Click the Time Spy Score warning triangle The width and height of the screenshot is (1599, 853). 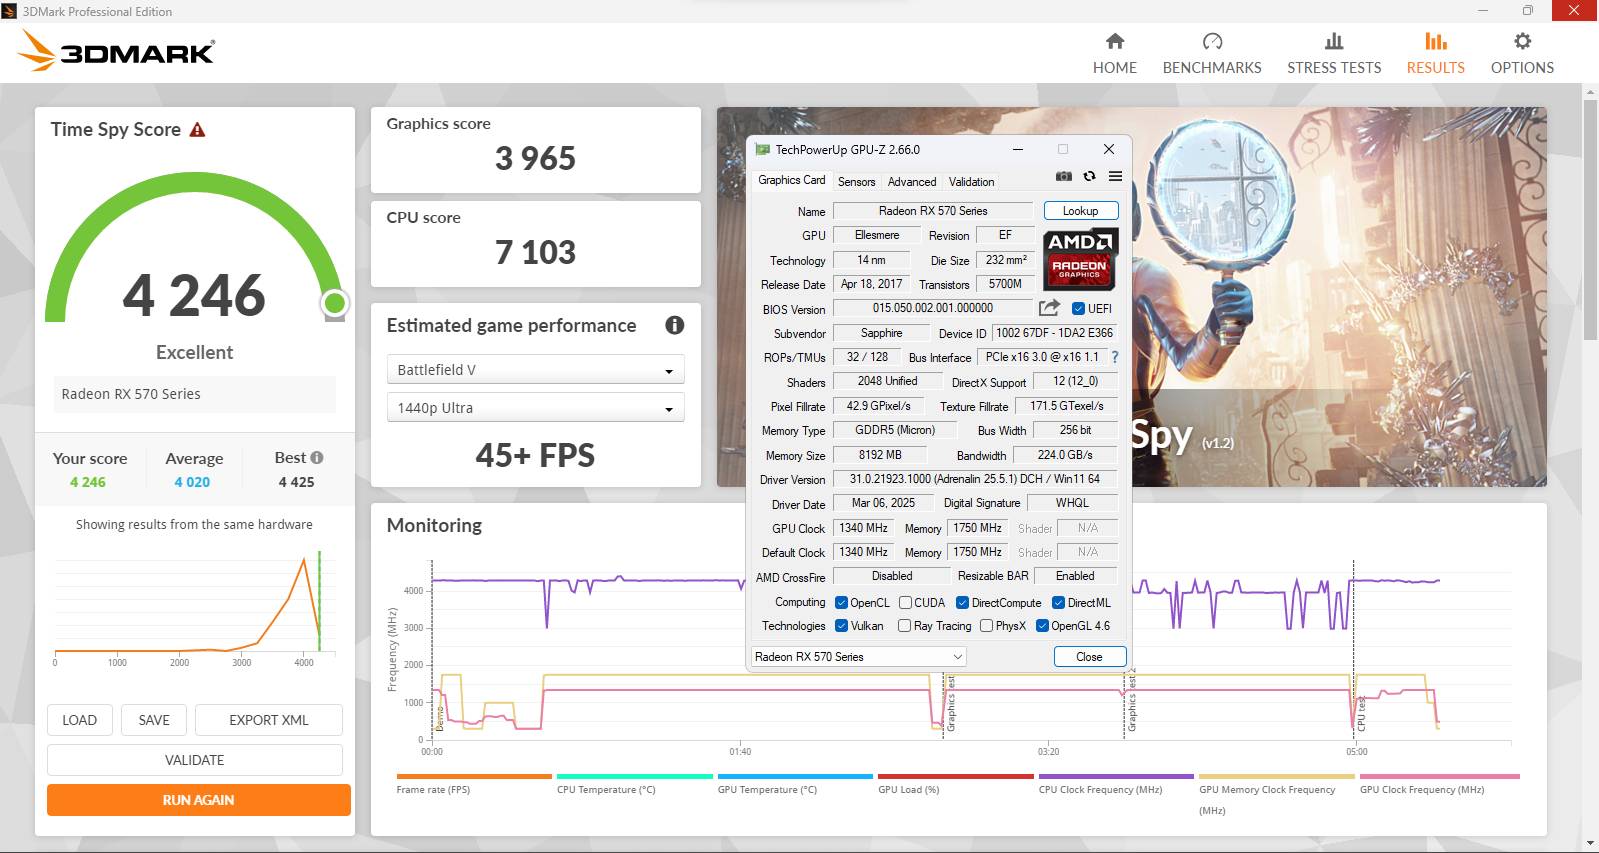197,130
